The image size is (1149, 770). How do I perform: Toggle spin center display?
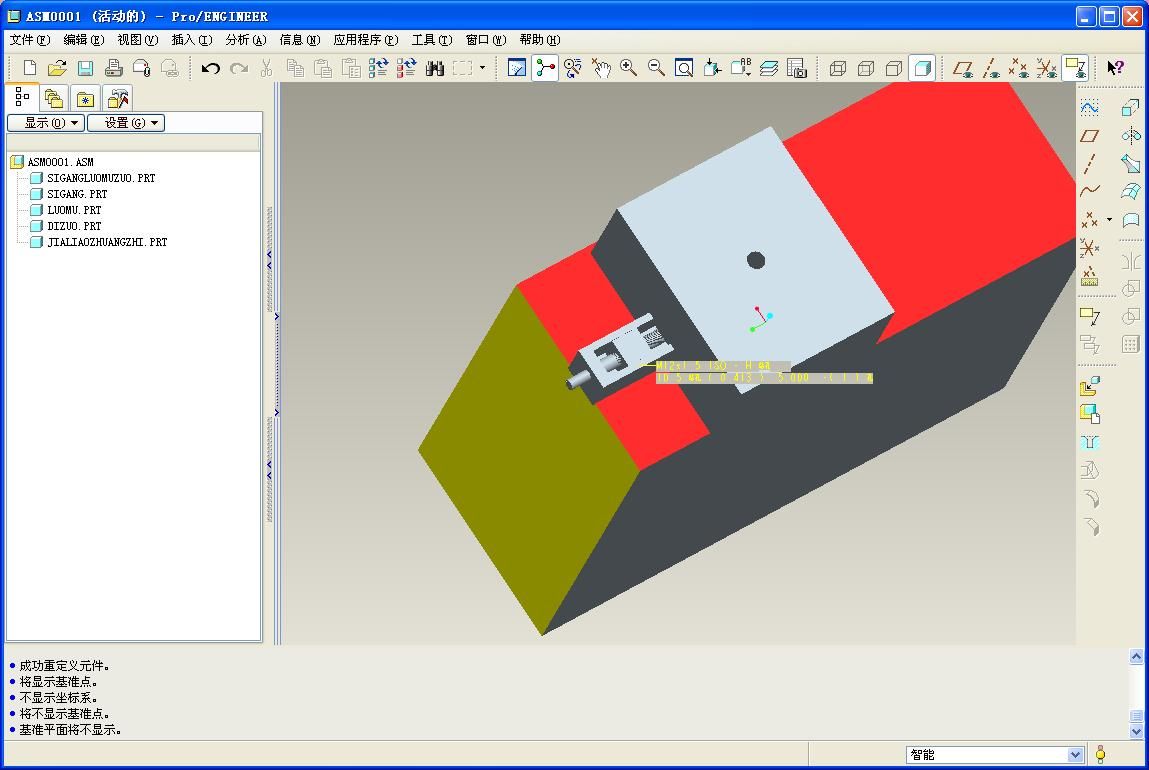click(x=544, y=68)
